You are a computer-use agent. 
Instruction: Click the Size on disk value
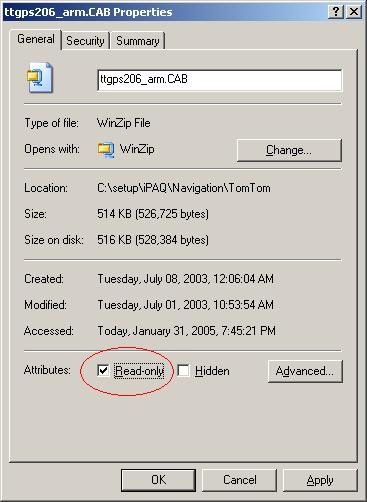click(153, 240)
